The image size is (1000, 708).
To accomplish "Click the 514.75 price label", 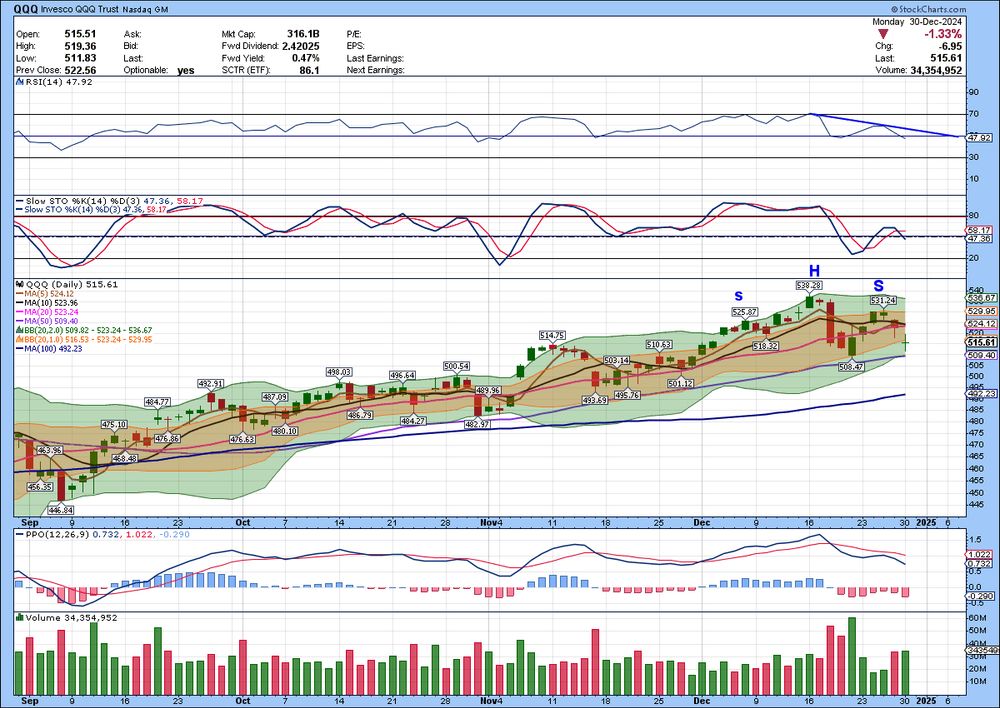I will pos(552,335).
